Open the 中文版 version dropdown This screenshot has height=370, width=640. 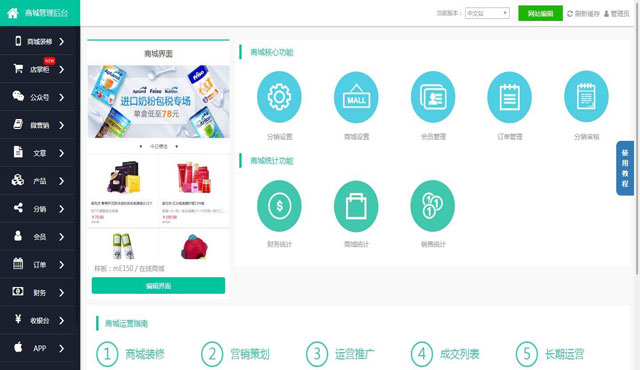tap(487, 13)
